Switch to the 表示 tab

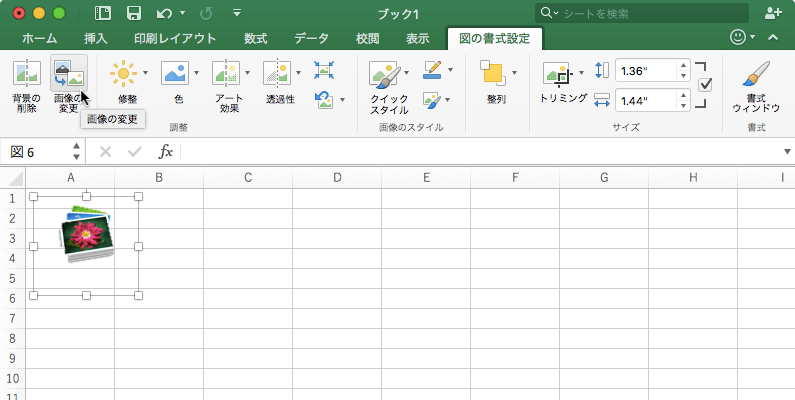tap(418, 38)
